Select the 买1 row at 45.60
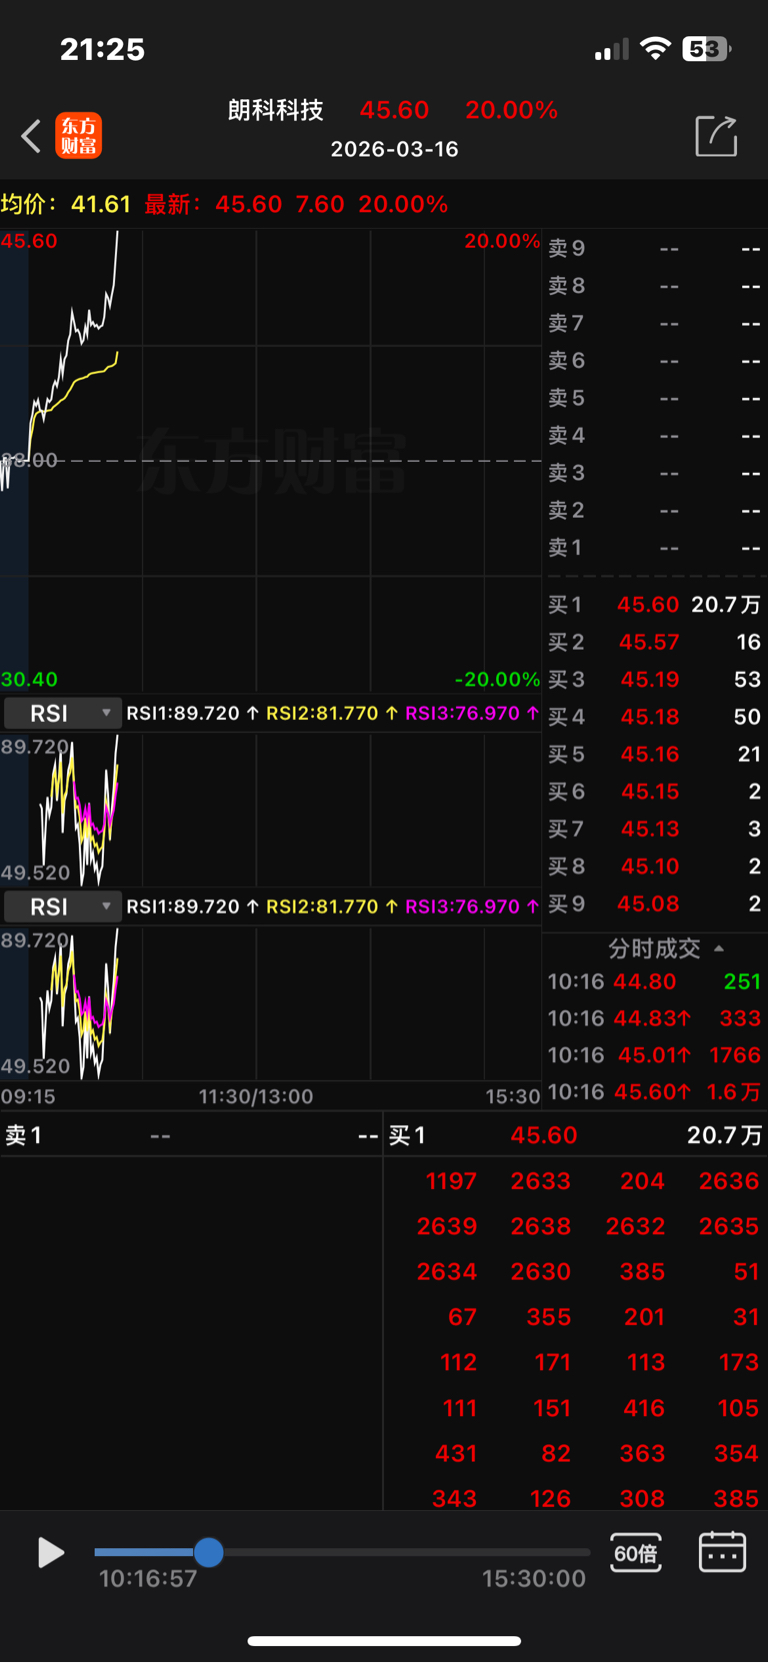Viewport: 768px width, 1663px height. [x=654, y=604]
